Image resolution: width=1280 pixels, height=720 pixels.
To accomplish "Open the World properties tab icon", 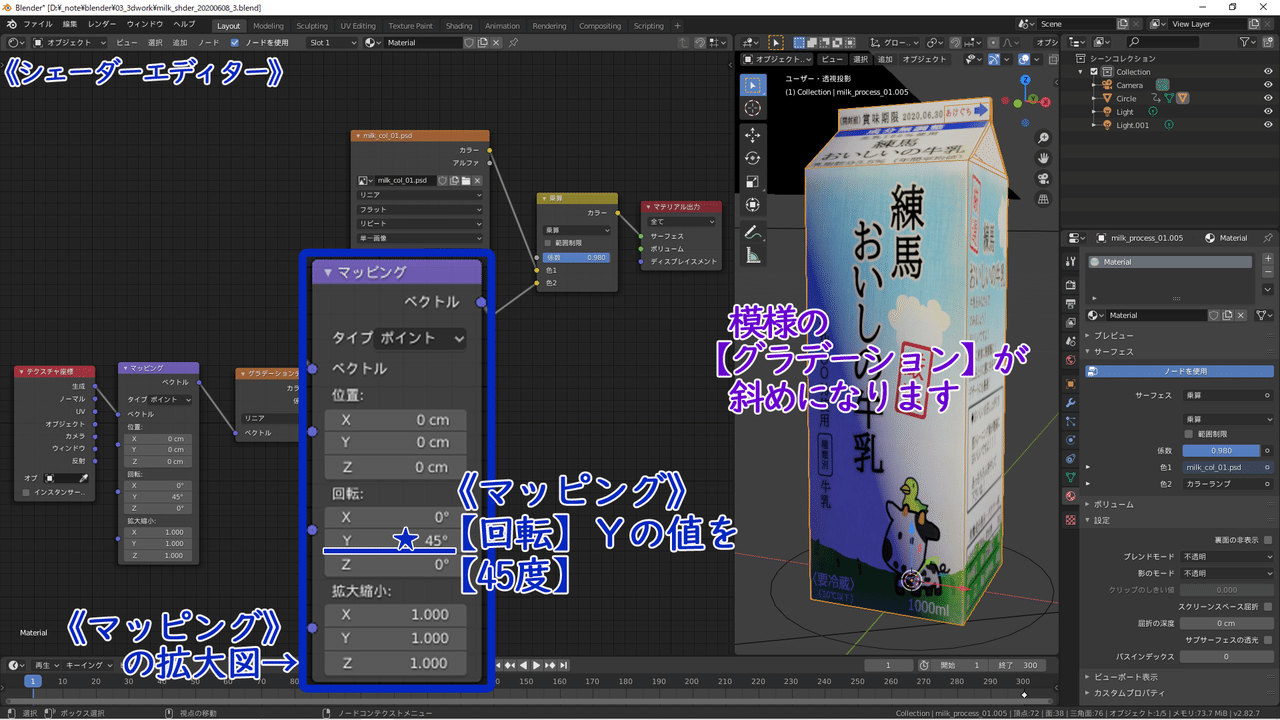I will click(1071, 360).
